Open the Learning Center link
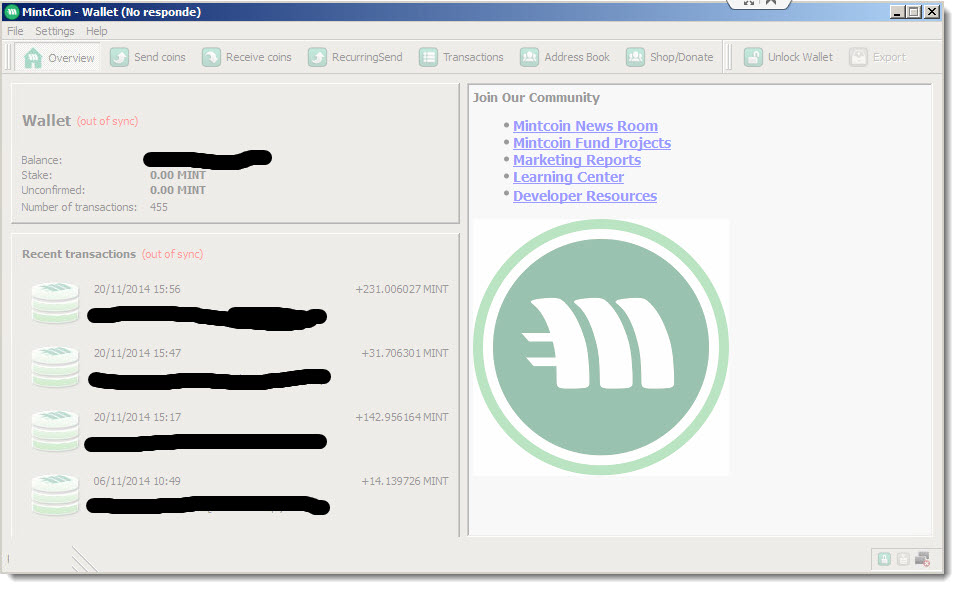The width and height of the screenshot is (959, 589). (568, 177)
